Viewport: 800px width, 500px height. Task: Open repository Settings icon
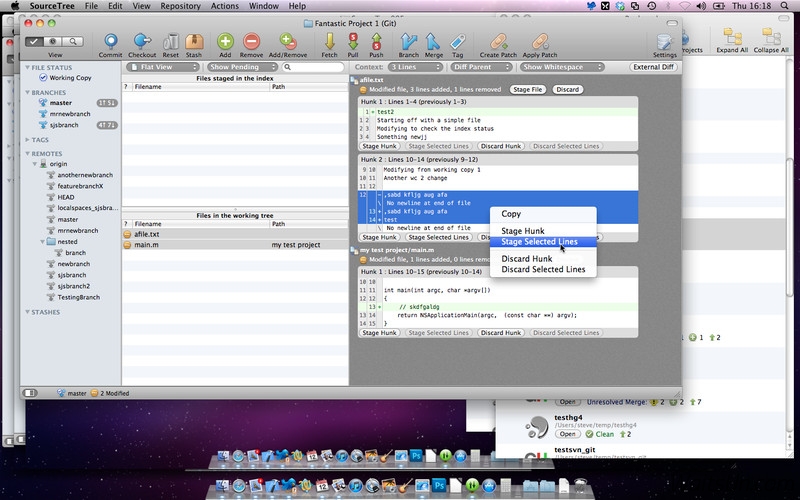(x=664, y=41)
